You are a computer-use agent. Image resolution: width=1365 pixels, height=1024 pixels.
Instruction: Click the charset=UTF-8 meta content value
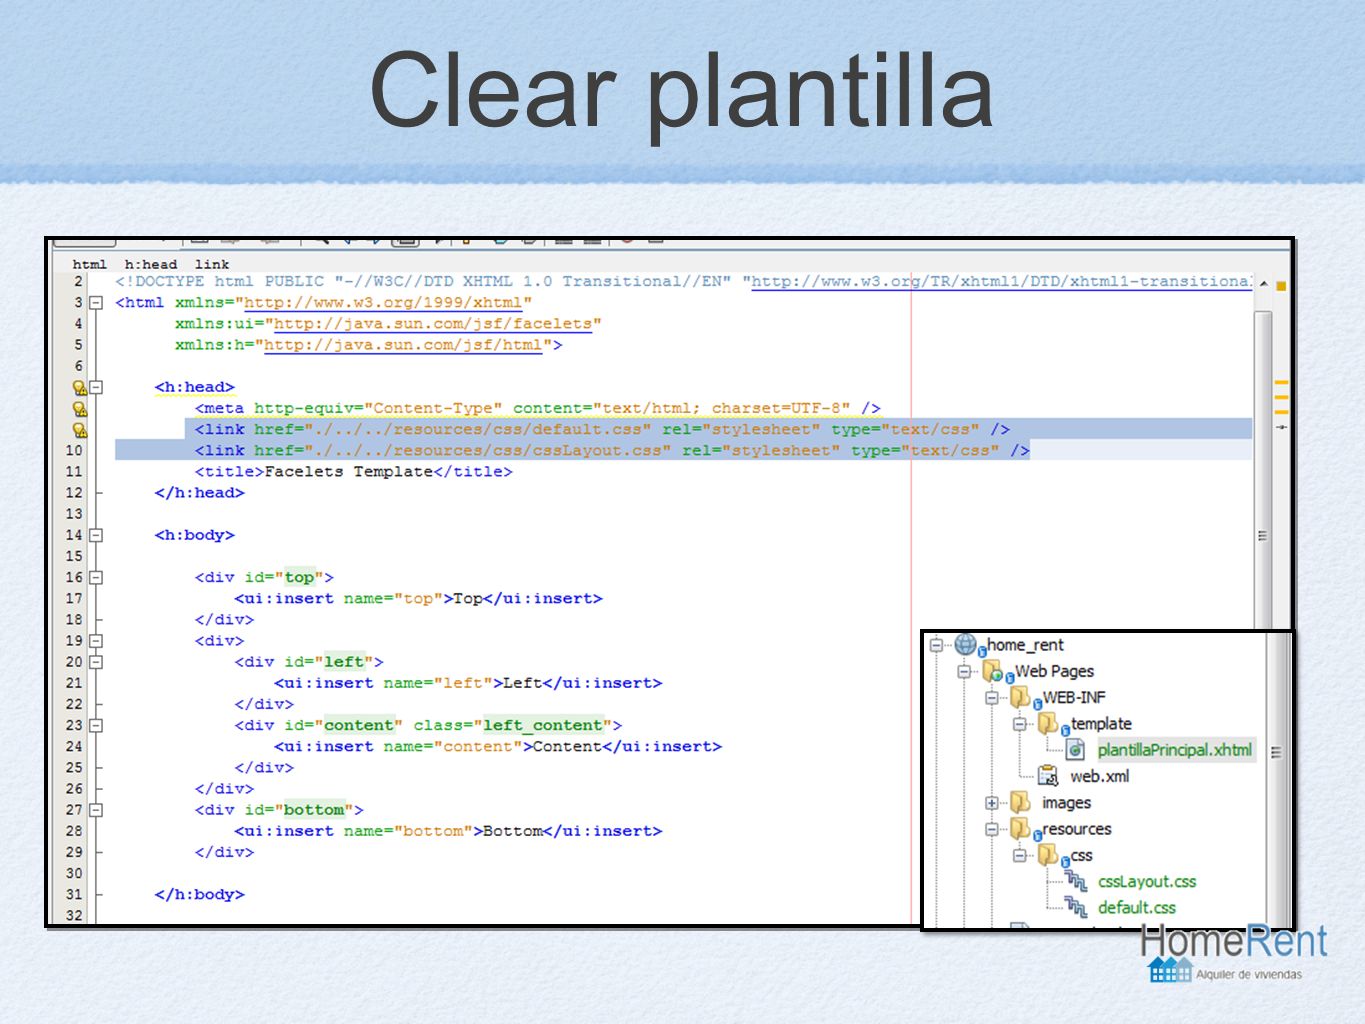[x=776, y=408]
